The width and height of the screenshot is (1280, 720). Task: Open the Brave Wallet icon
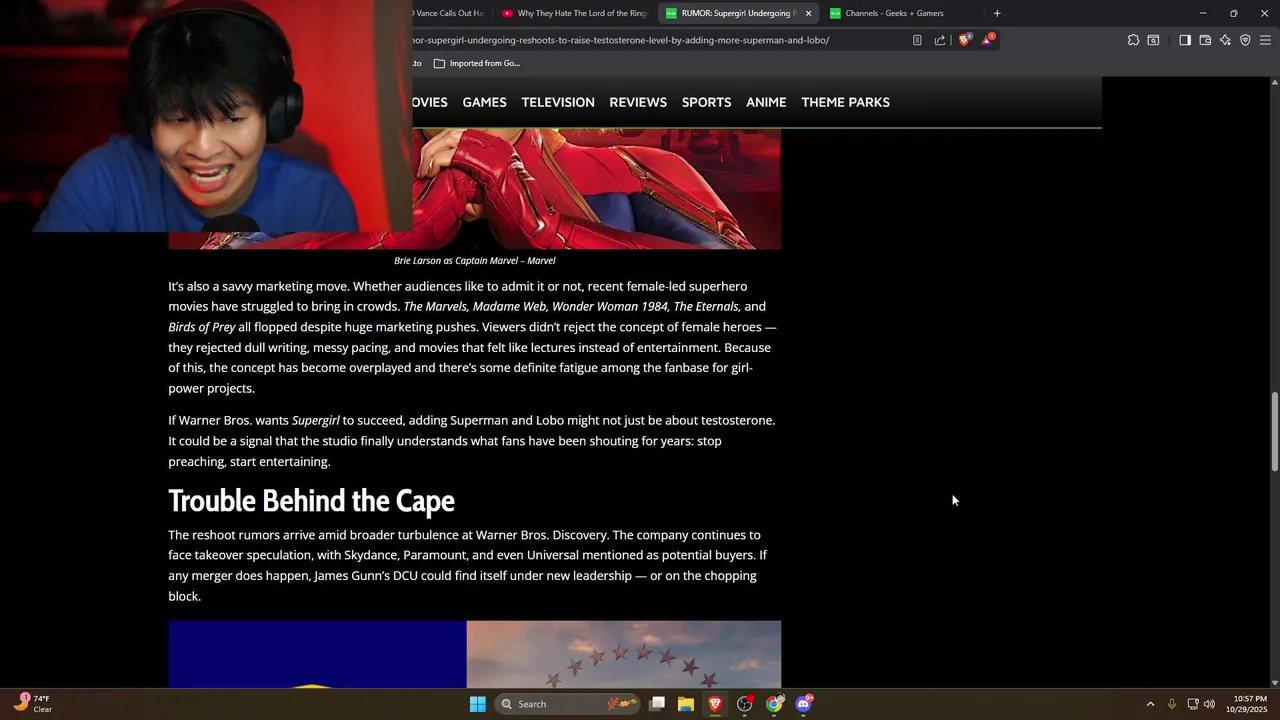click(1205, 40)
